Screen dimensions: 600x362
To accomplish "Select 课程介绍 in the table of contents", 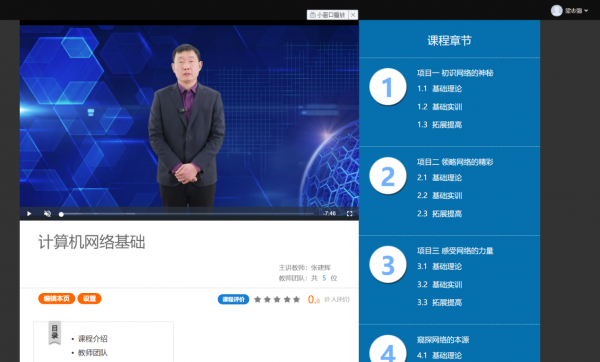I will [93, 339].
